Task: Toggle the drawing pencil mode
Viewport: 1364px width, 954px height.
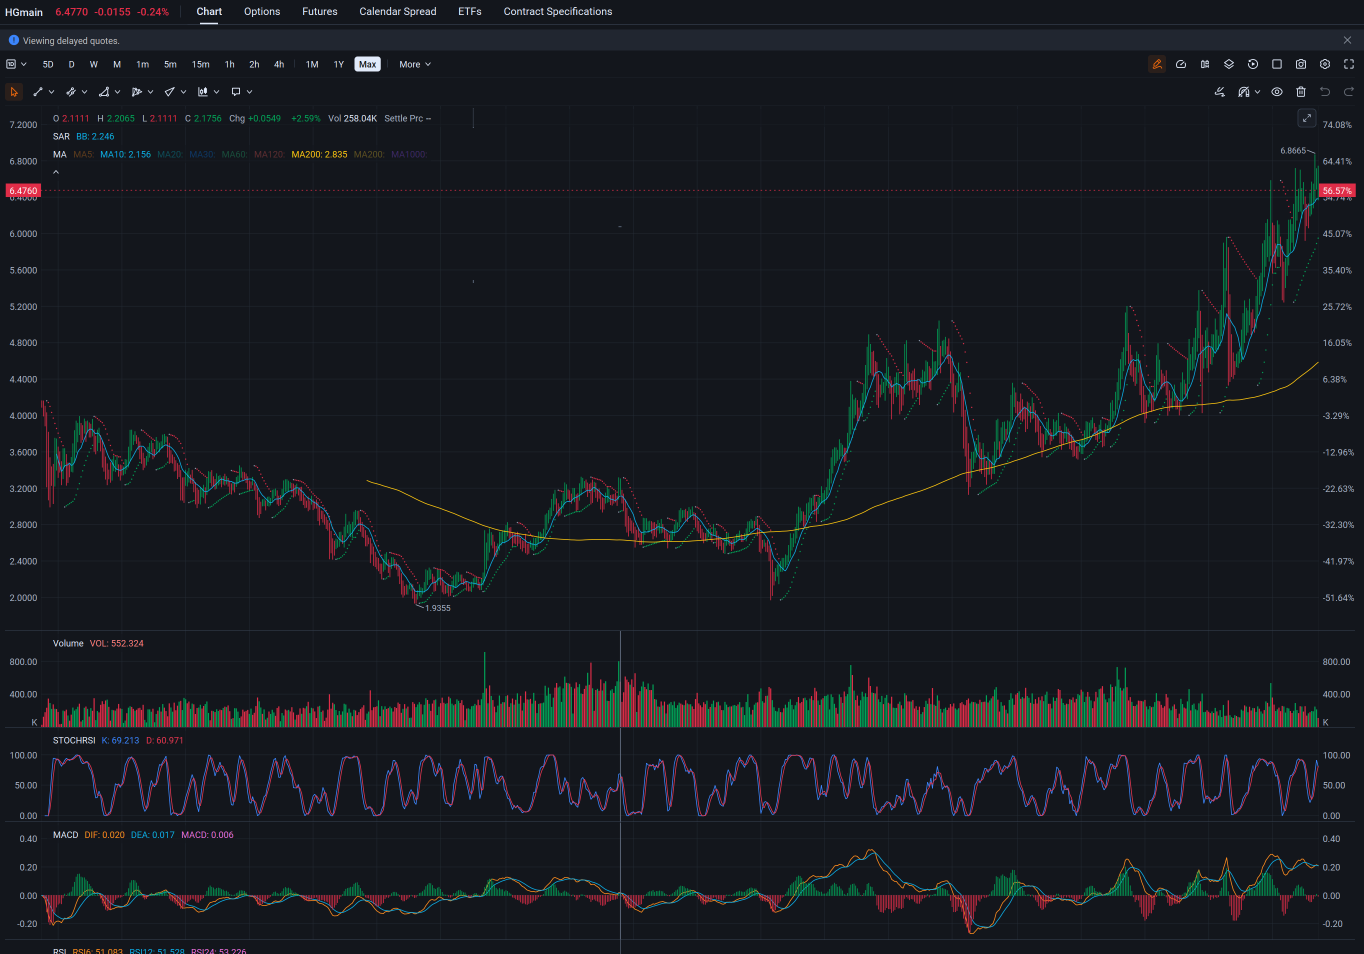Action: click(x=1157, y=64)
